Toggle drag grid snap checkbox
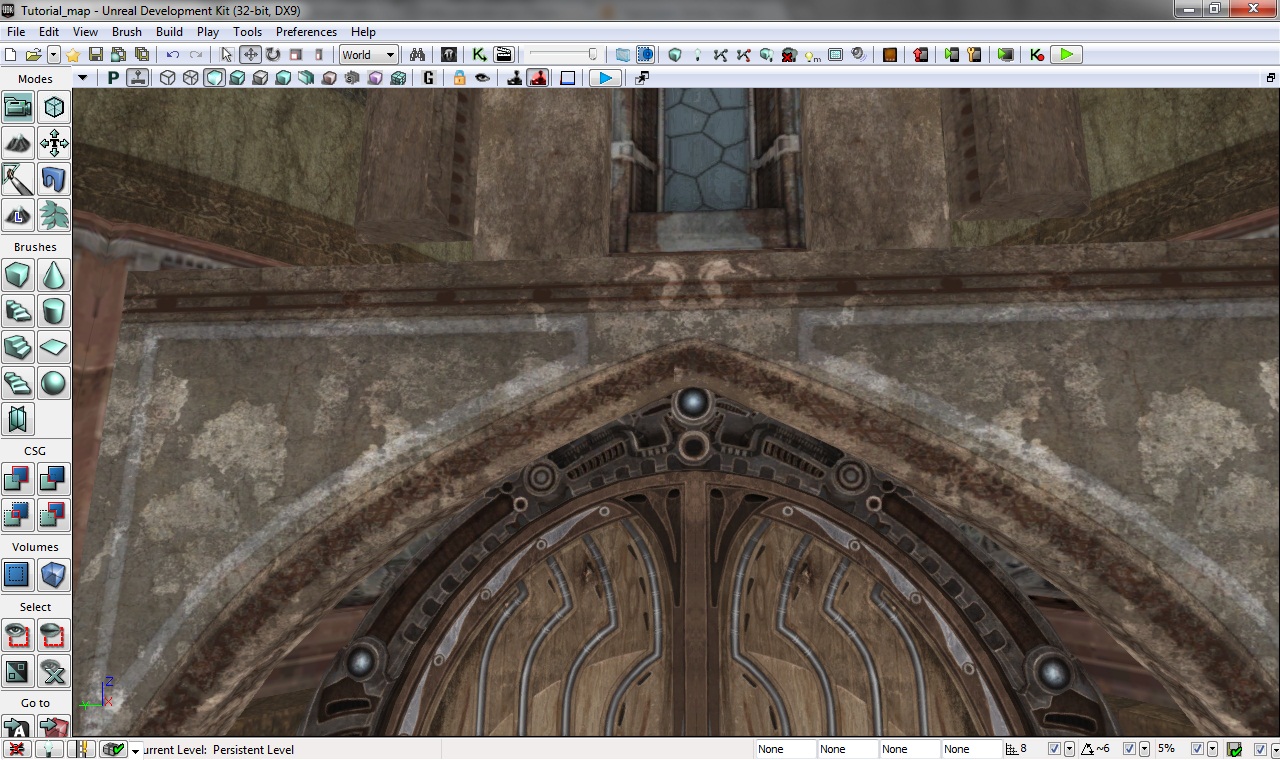 (1054, 749)
